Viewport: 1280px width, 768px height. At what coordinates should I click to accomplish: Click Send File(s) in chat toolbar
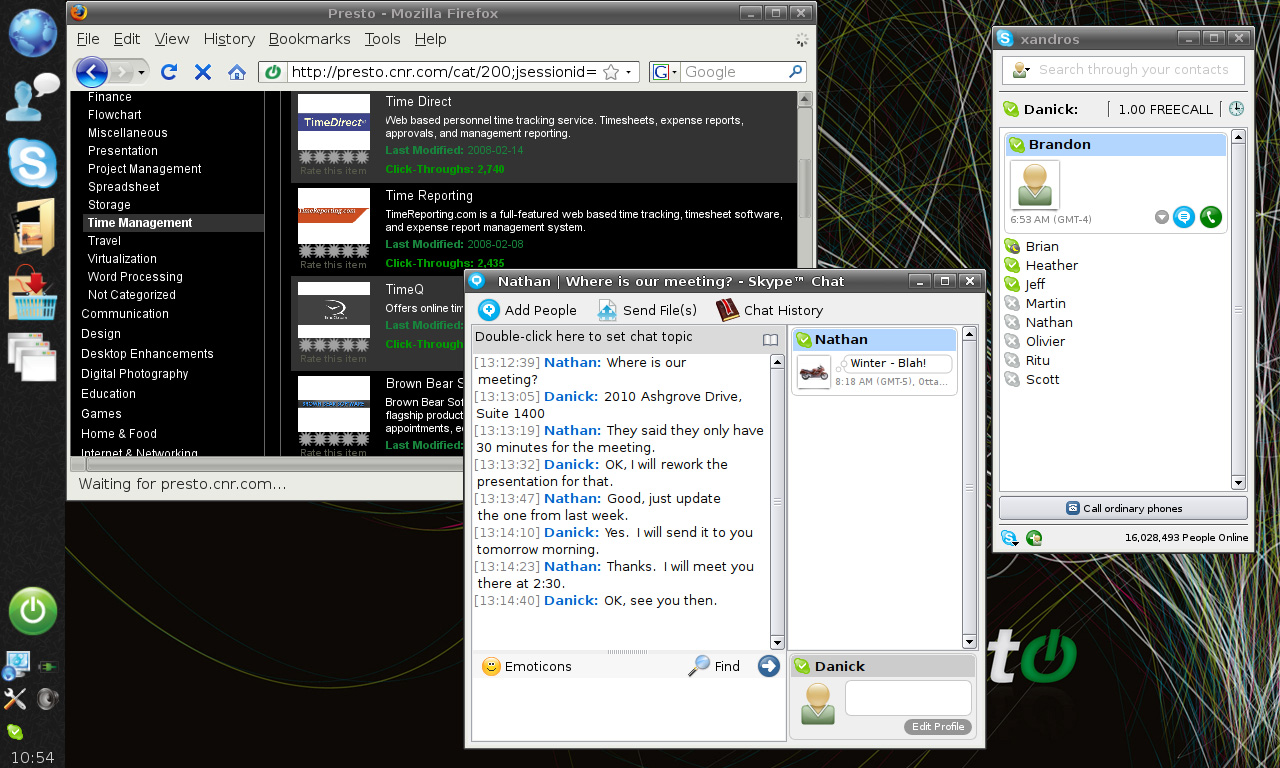[x=647, y=310]
